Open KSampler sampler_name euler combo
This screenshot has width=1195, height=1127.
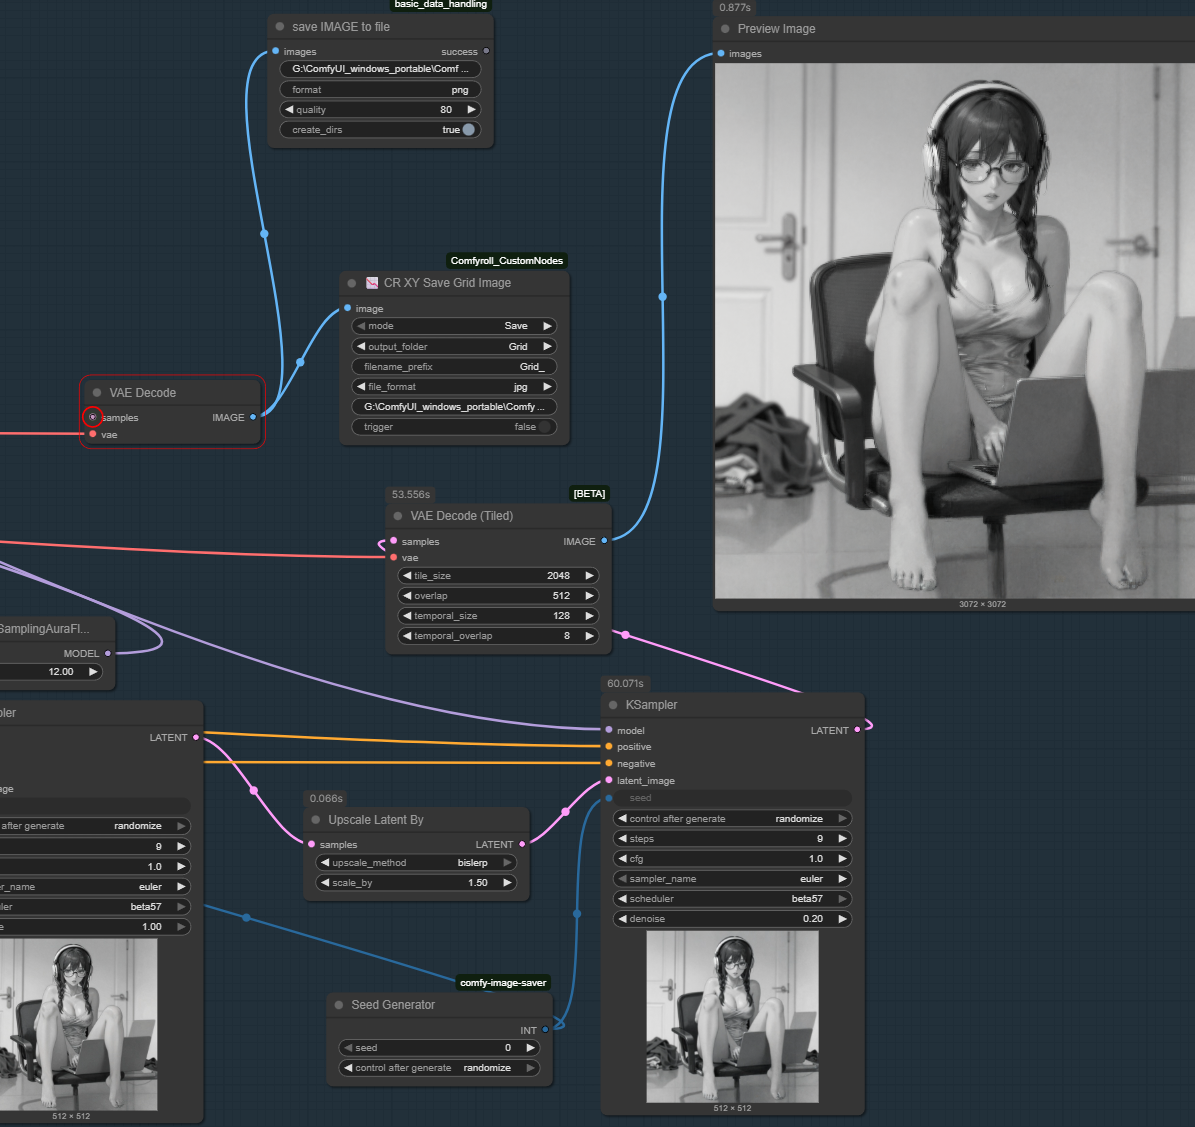(732, 879)
